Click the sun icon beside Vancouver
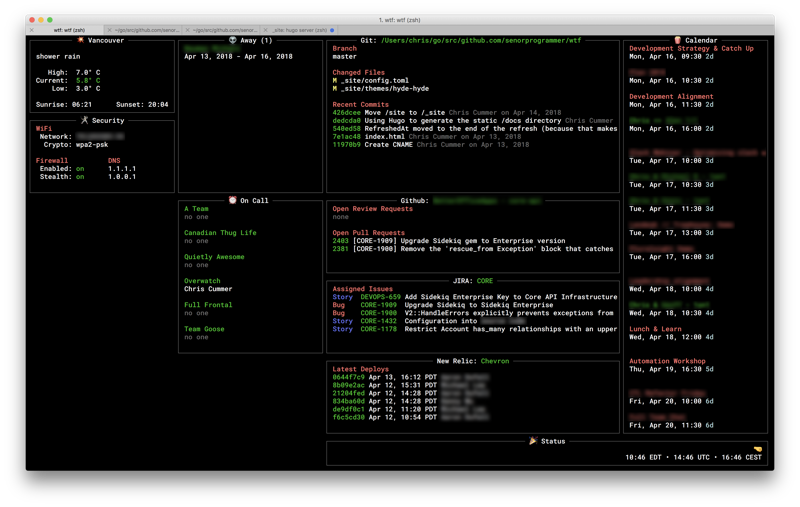800x507 pixels. tap(82, 41)
